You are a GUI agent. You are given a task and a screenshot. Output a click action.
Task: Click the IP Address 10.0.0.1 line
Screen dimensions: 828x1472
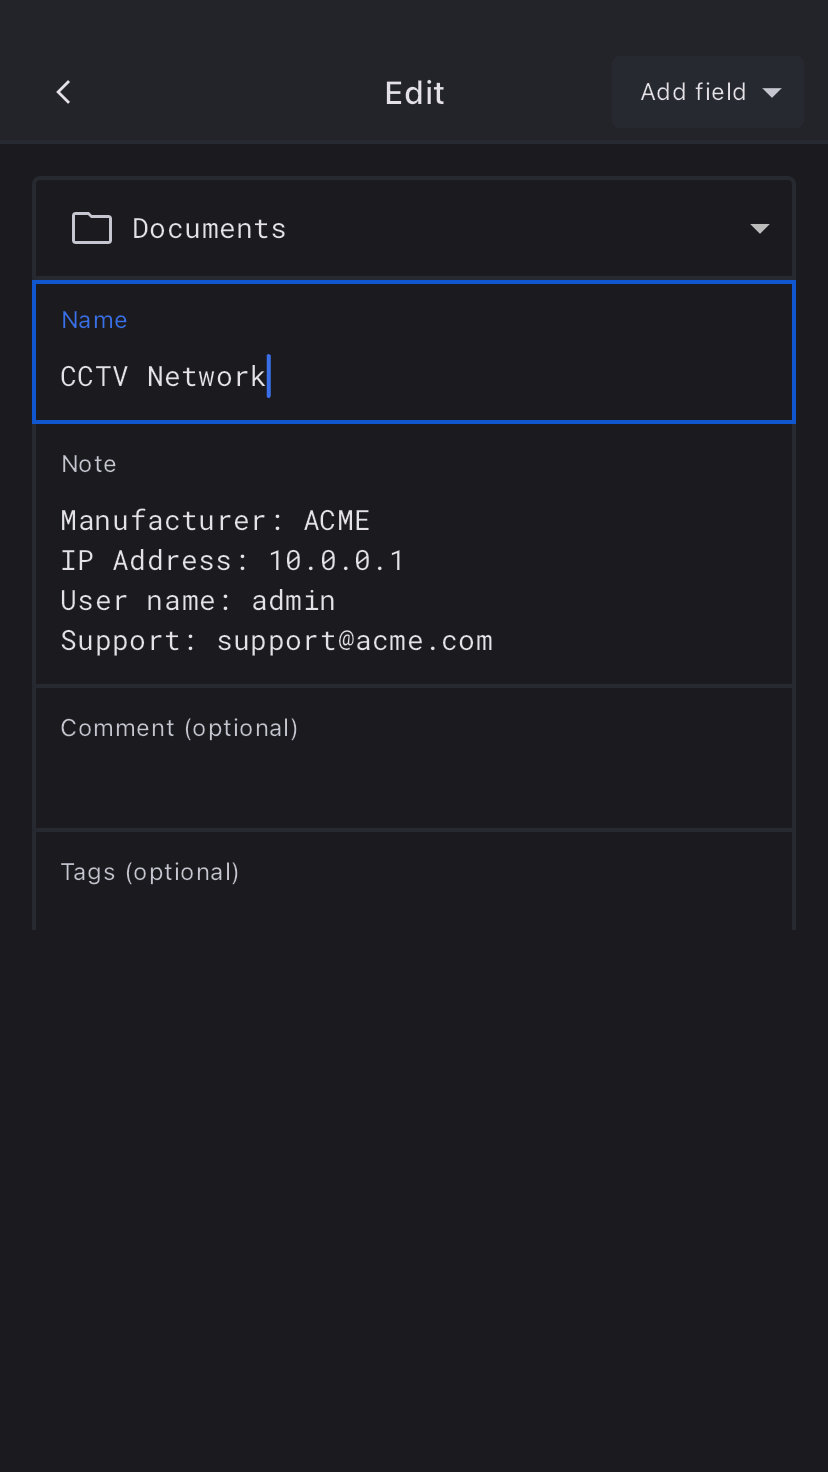click(232, 561)
